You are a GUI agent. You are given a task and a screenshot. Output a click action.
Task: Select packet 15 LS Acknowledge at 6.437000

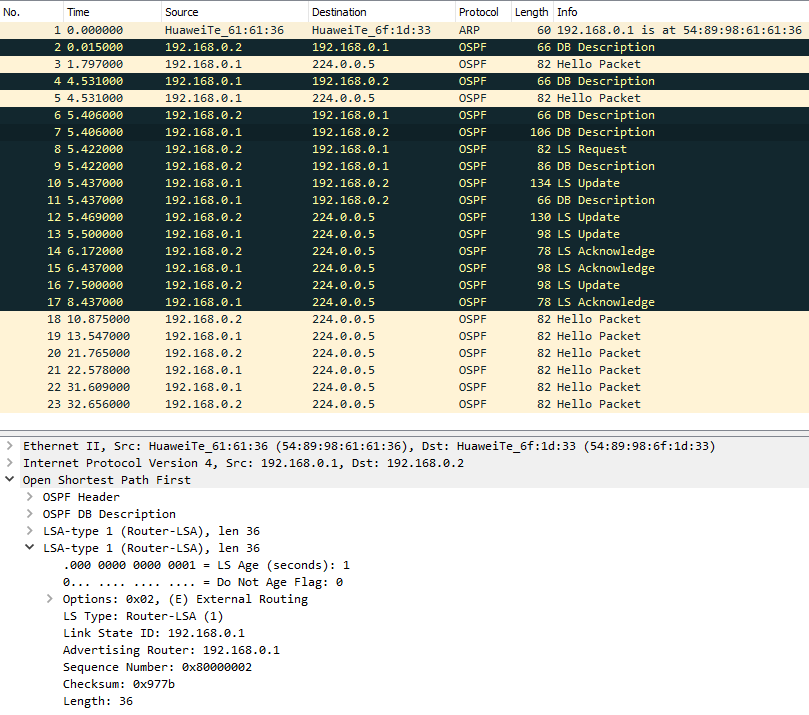click(x=404, y=268)
